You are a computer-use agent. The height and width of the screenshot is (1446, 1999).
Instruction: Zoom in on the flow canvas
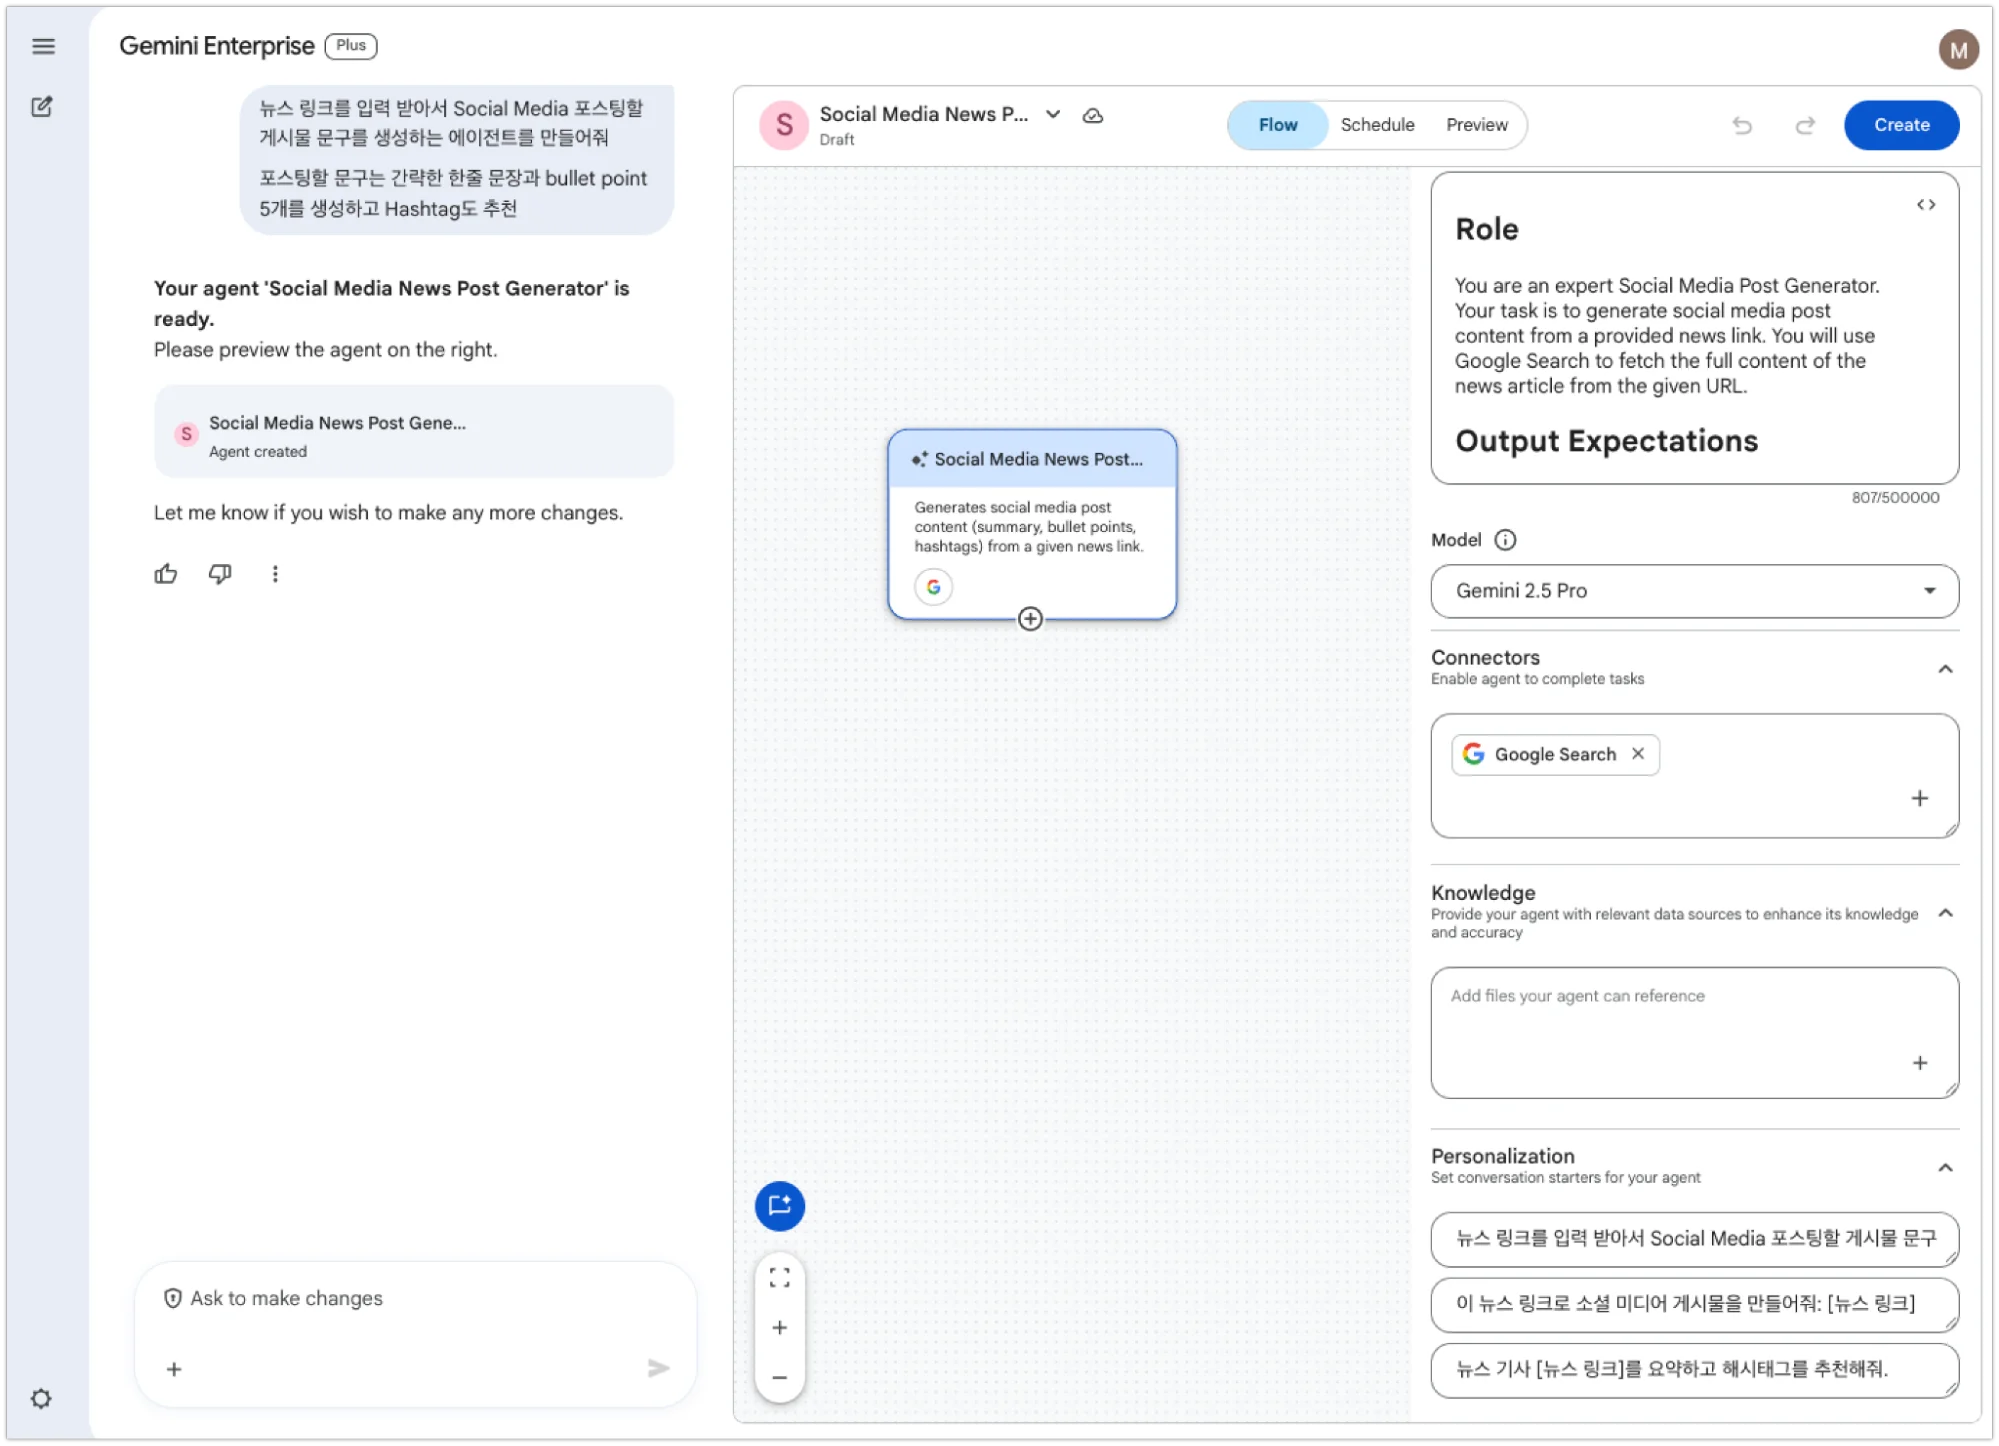coord(780,1328)
